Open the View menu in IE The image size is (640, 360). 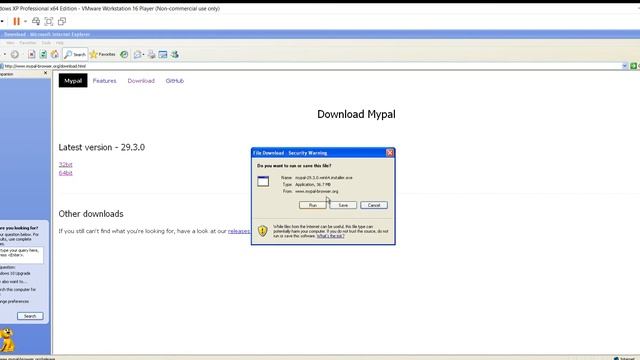coord(10,43)
